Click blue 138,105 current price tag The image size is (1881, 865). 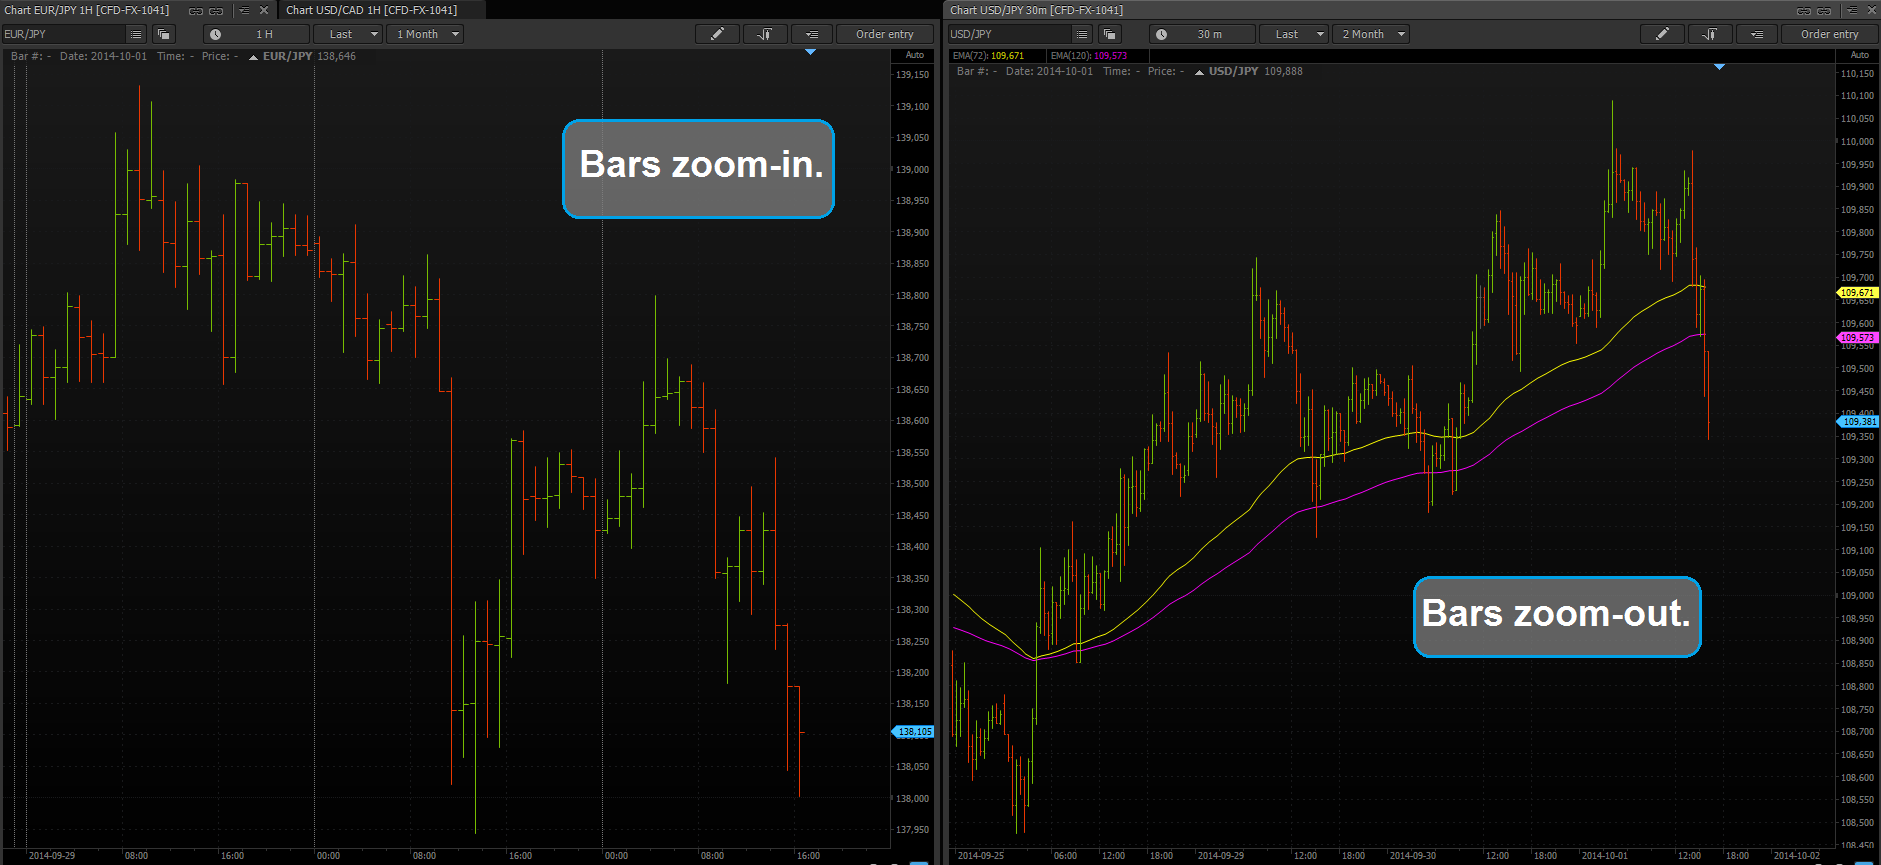(913, 732)
